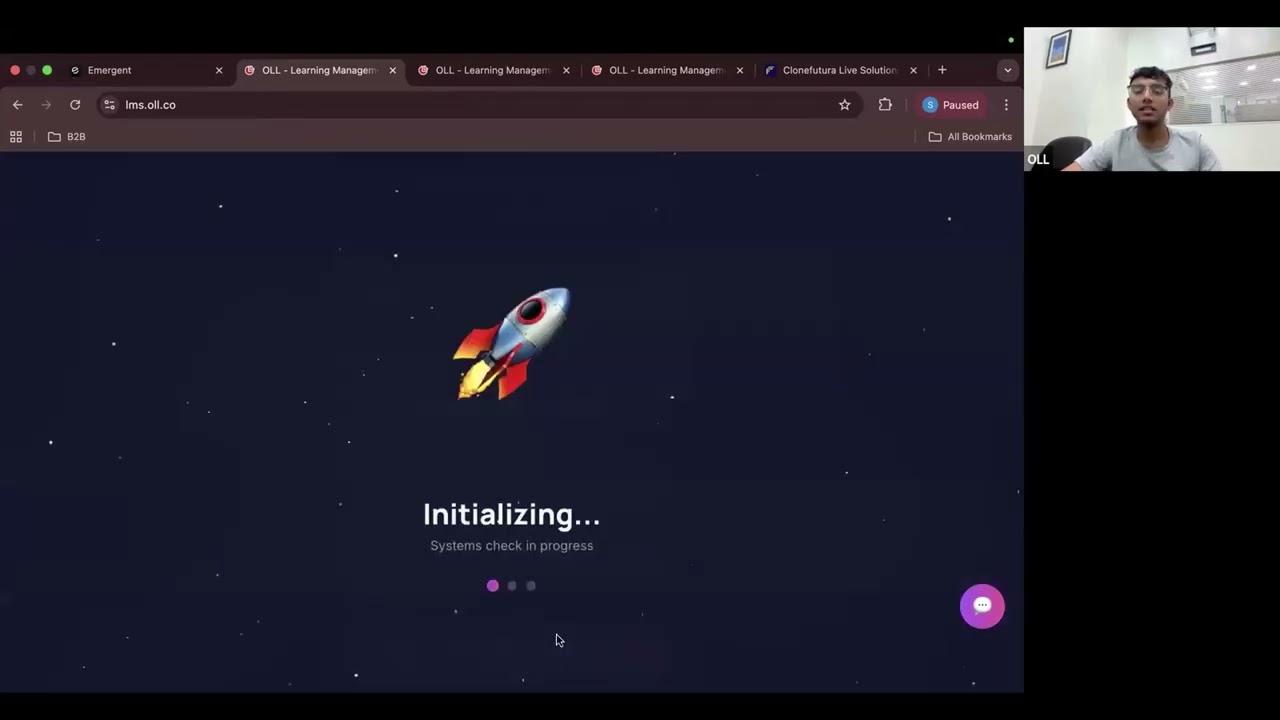Click the pink loading progress dot

coord(492,586)
